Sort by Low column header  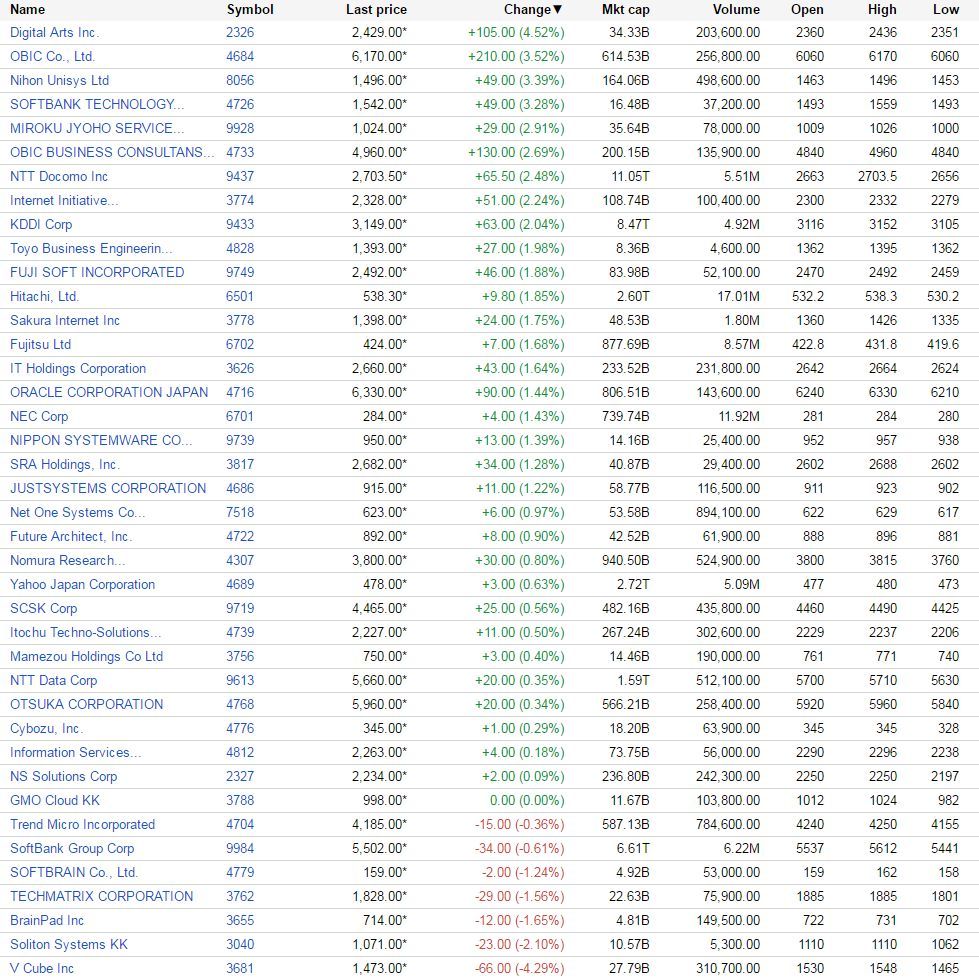[946, 9]
